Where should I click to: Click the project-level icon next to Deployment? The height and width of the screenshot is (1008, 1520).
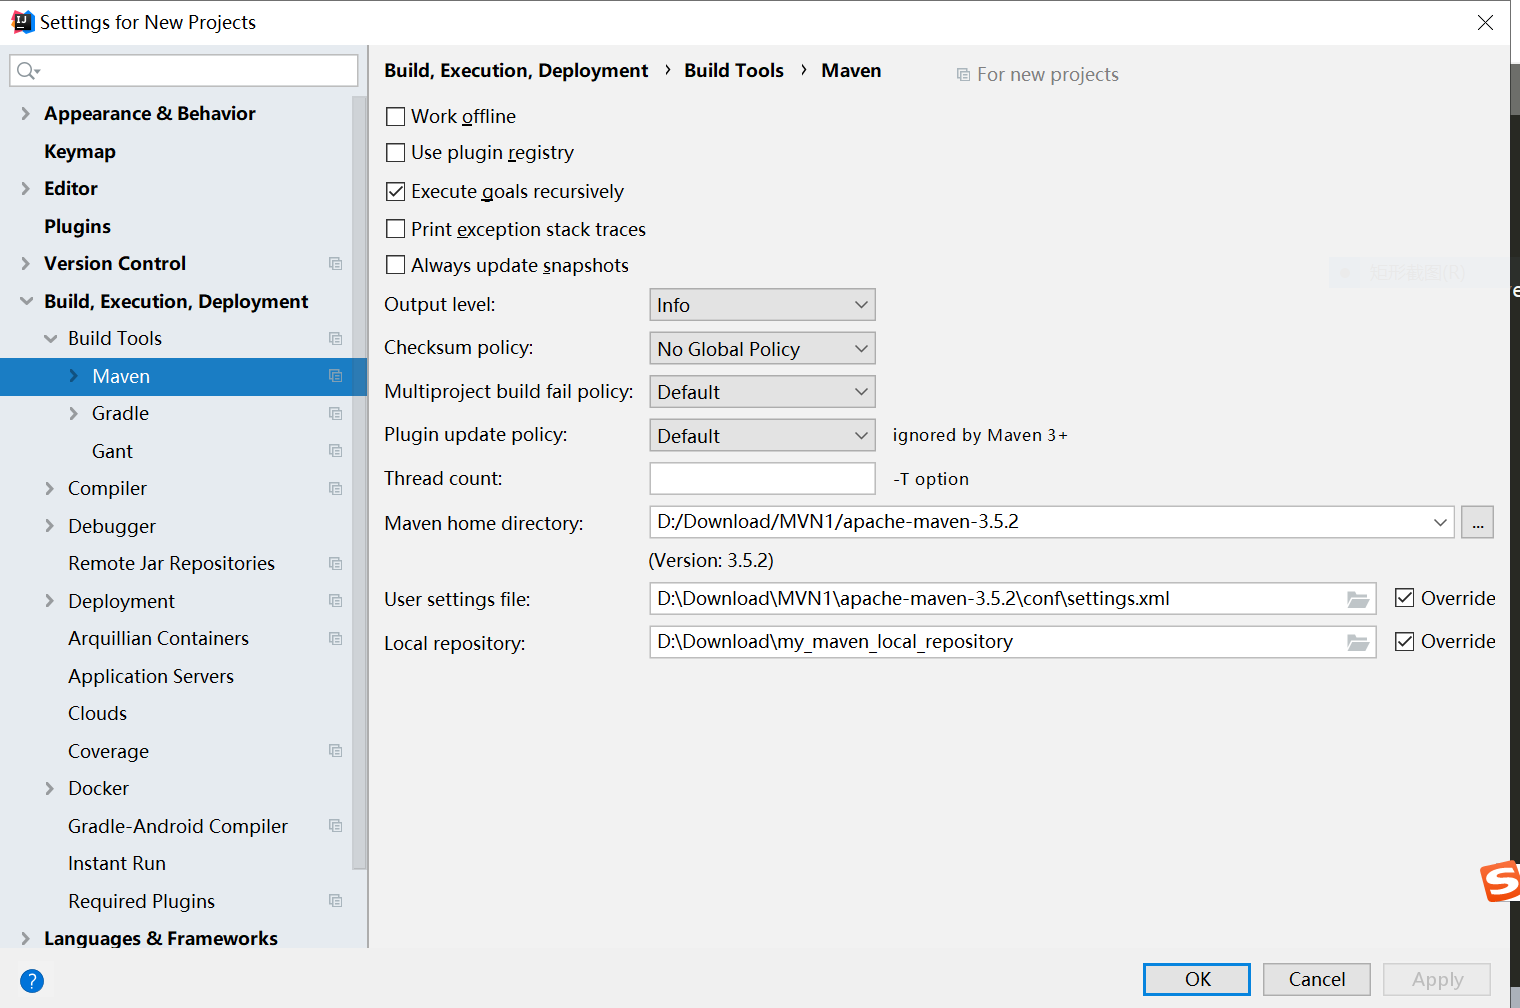(335, 601)
